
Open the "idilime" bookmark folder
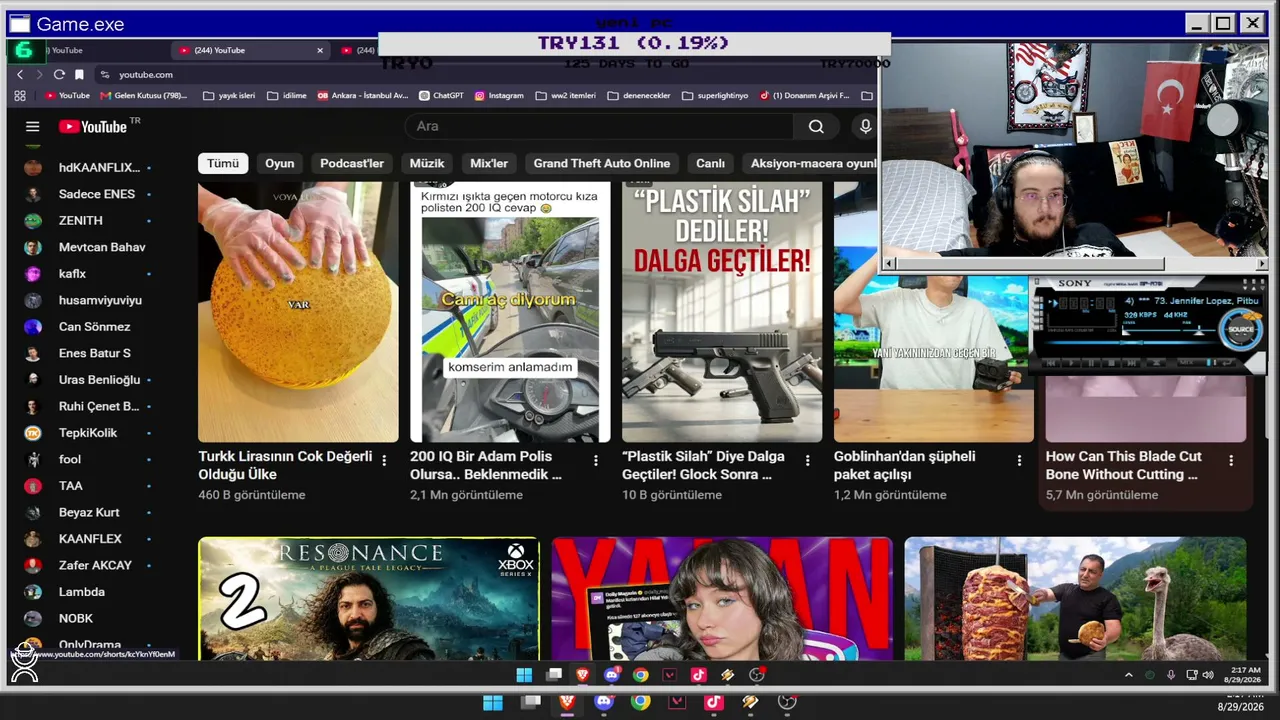(x=287, y=96)
